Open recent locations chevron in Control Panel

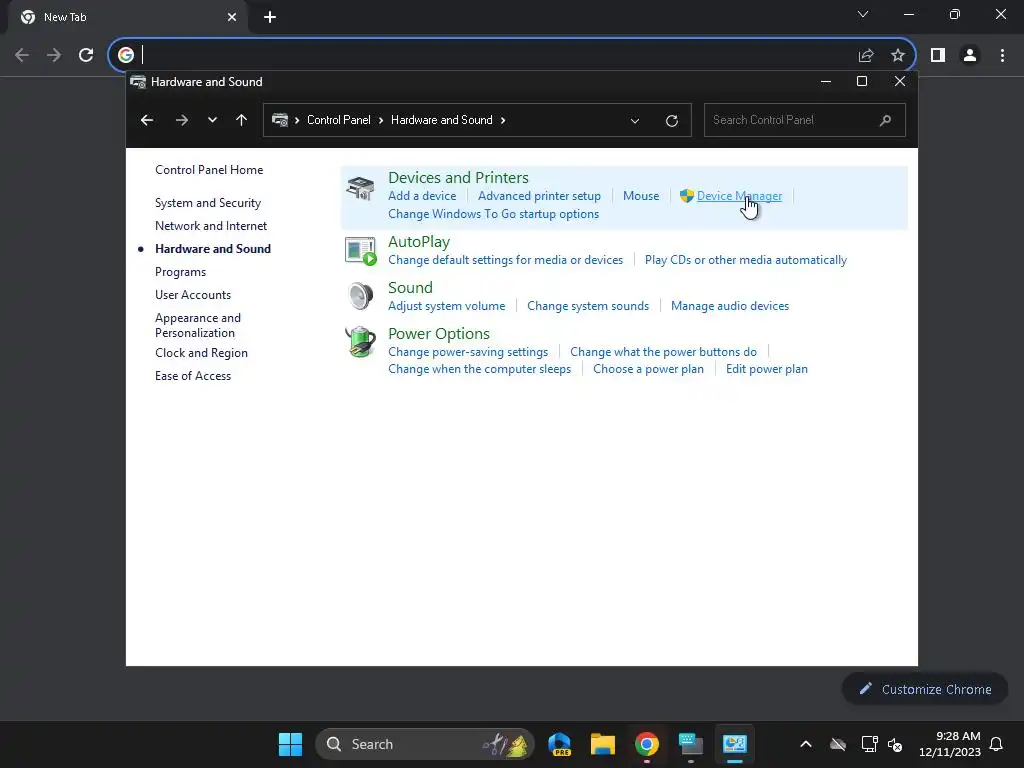click(x=212, y=120)
